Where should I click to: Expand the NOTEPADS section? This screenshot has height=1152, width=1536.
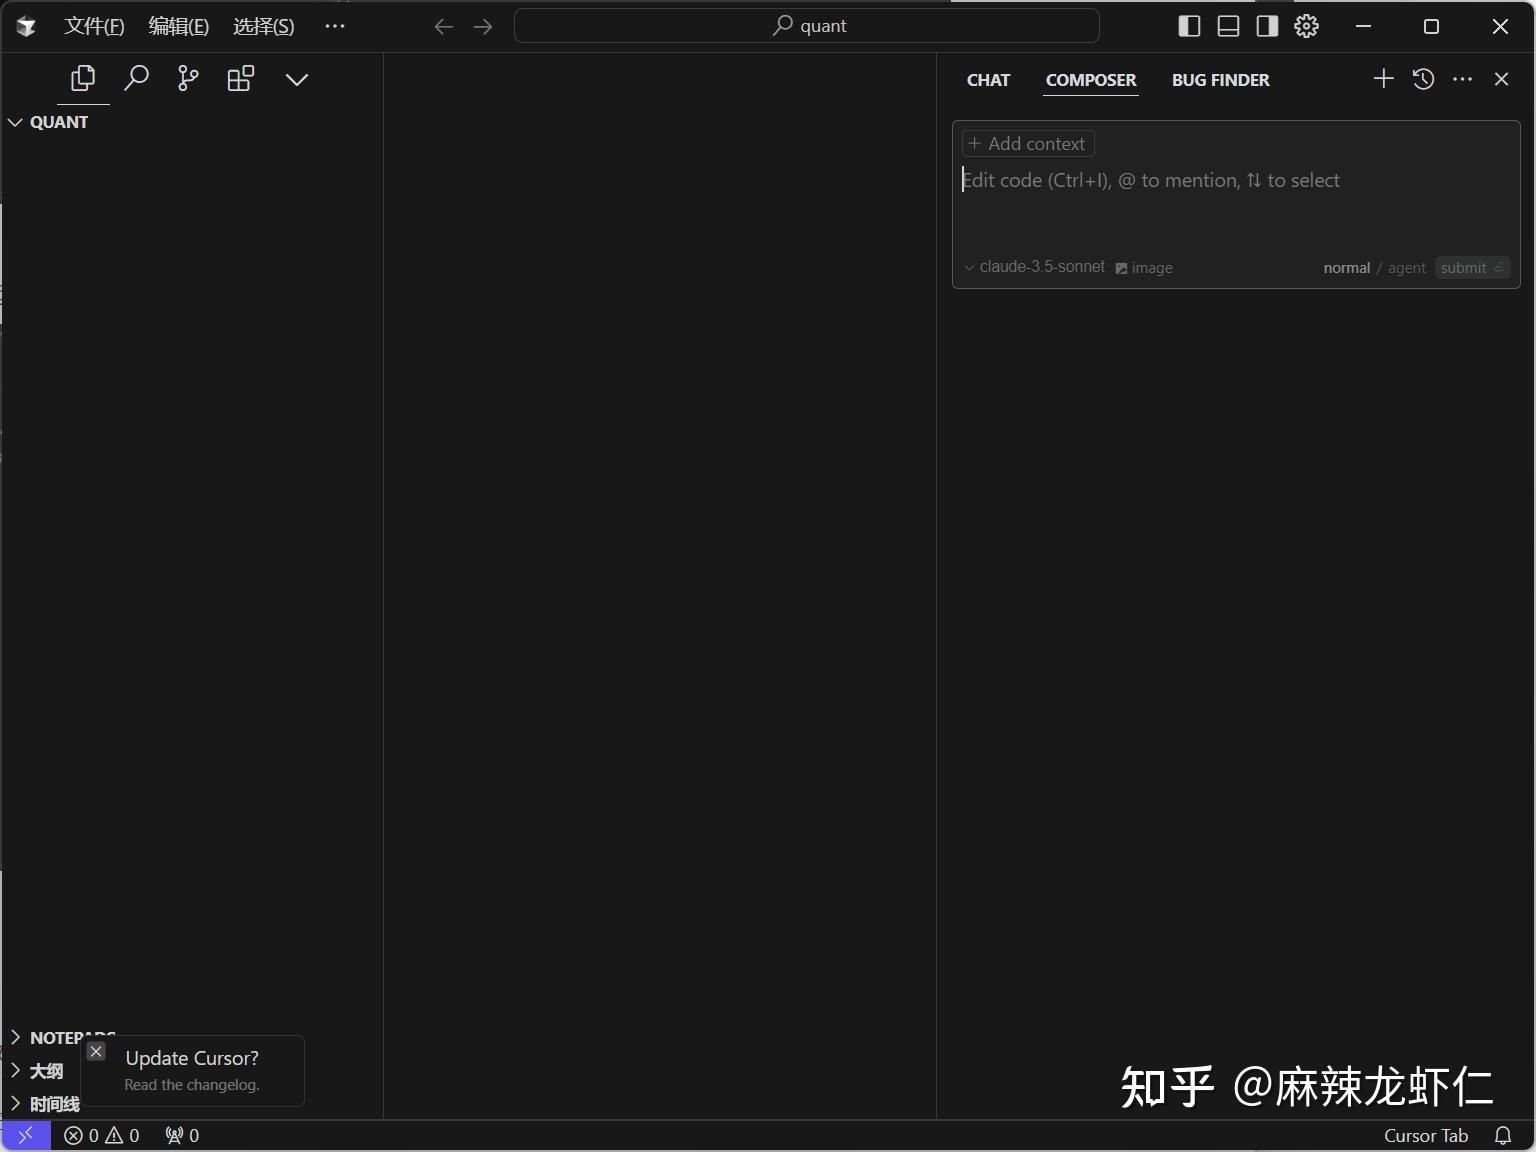tap(62, 1037)
